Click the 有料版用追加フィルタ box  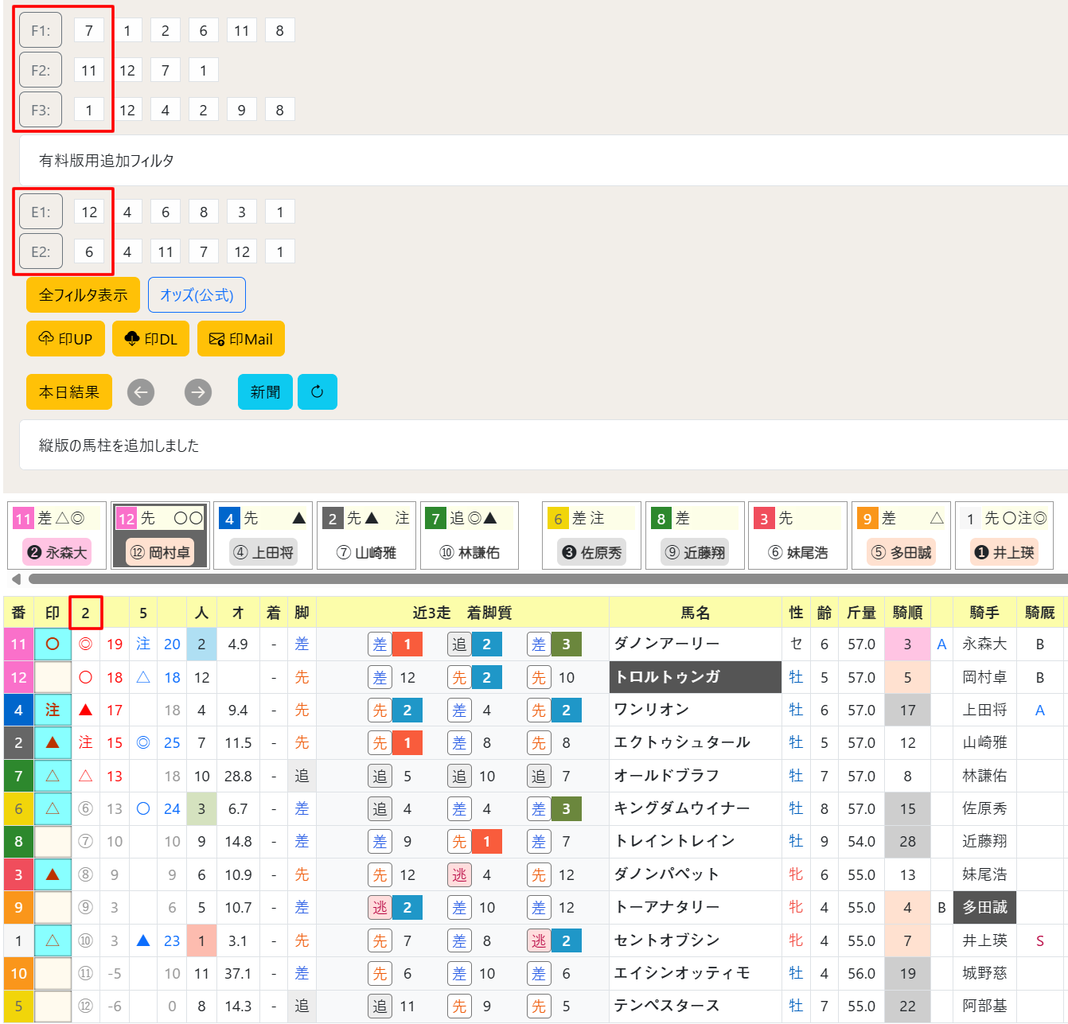(x=544, y=160)
